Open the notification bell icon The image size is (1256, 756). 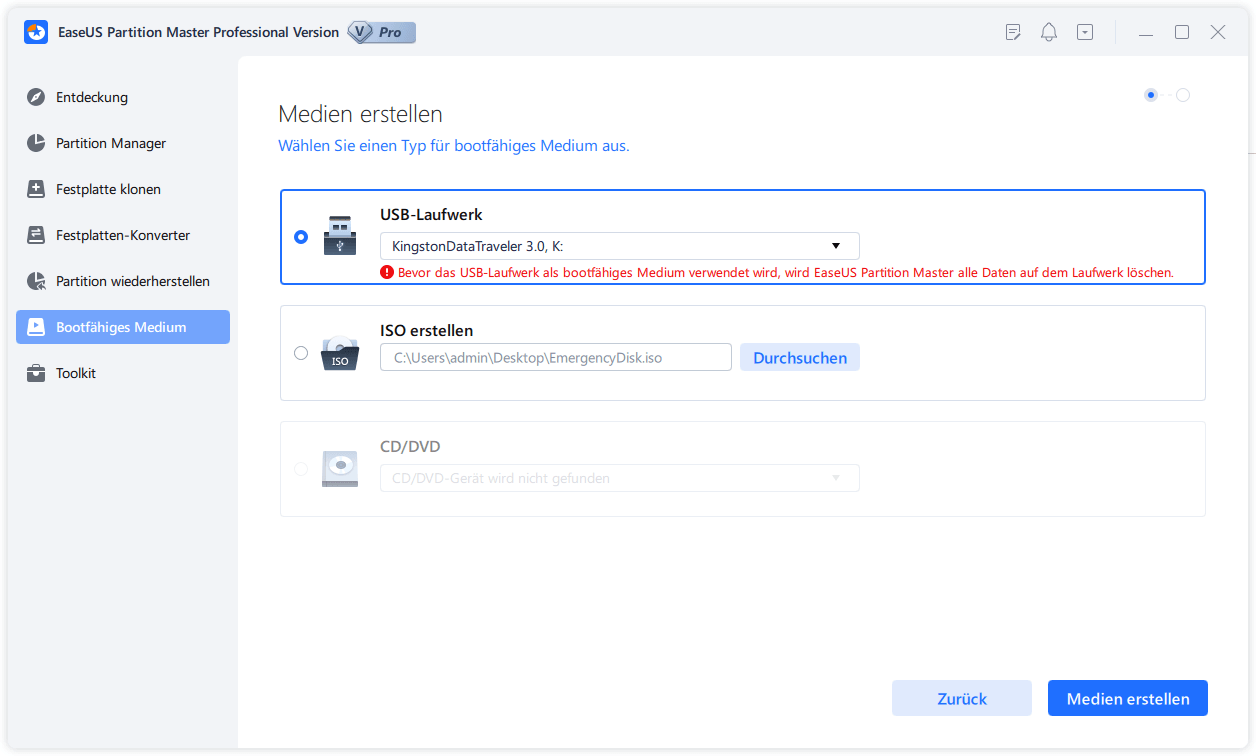point(1049,32)
